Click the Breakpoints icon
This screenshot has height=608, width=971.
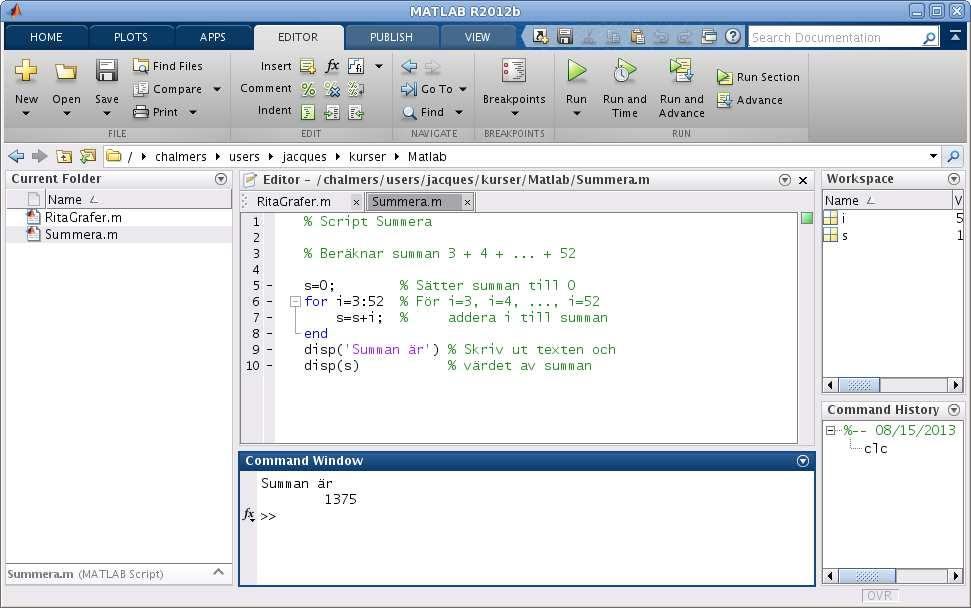pos(514,71)
